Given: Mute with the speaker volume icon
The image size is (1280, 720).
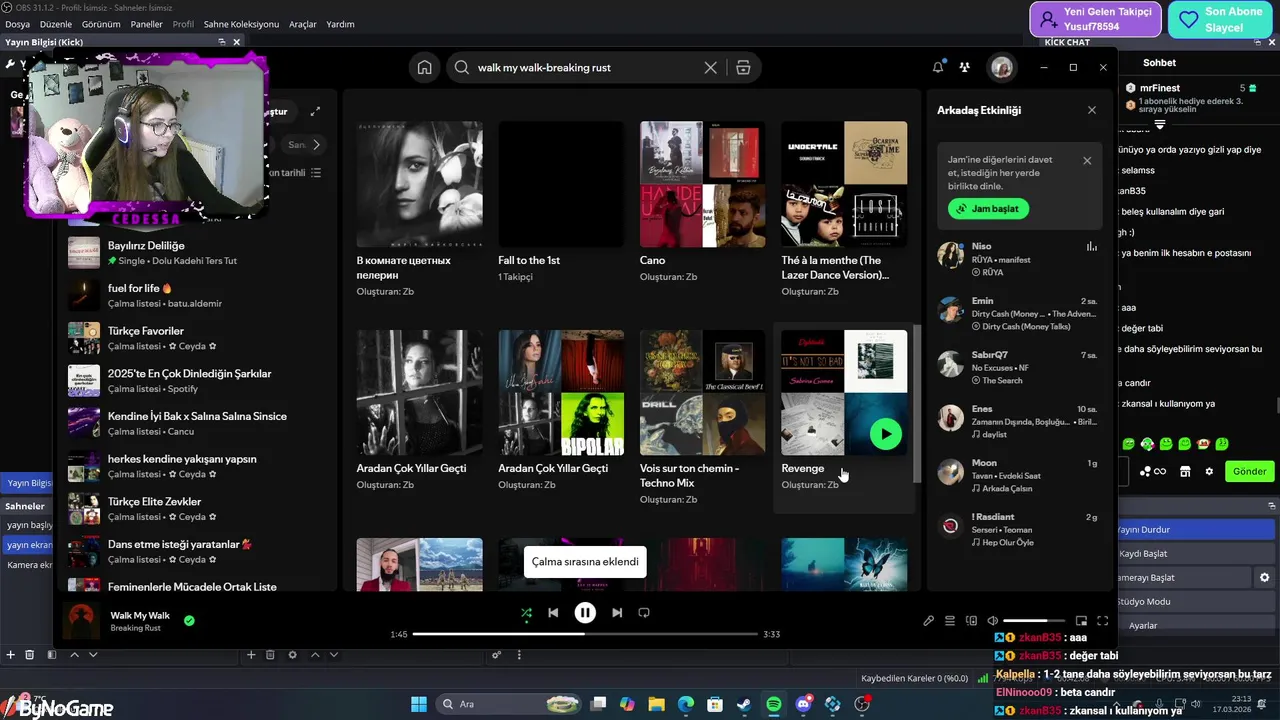Looking at the screenshot, I should 992,621.
